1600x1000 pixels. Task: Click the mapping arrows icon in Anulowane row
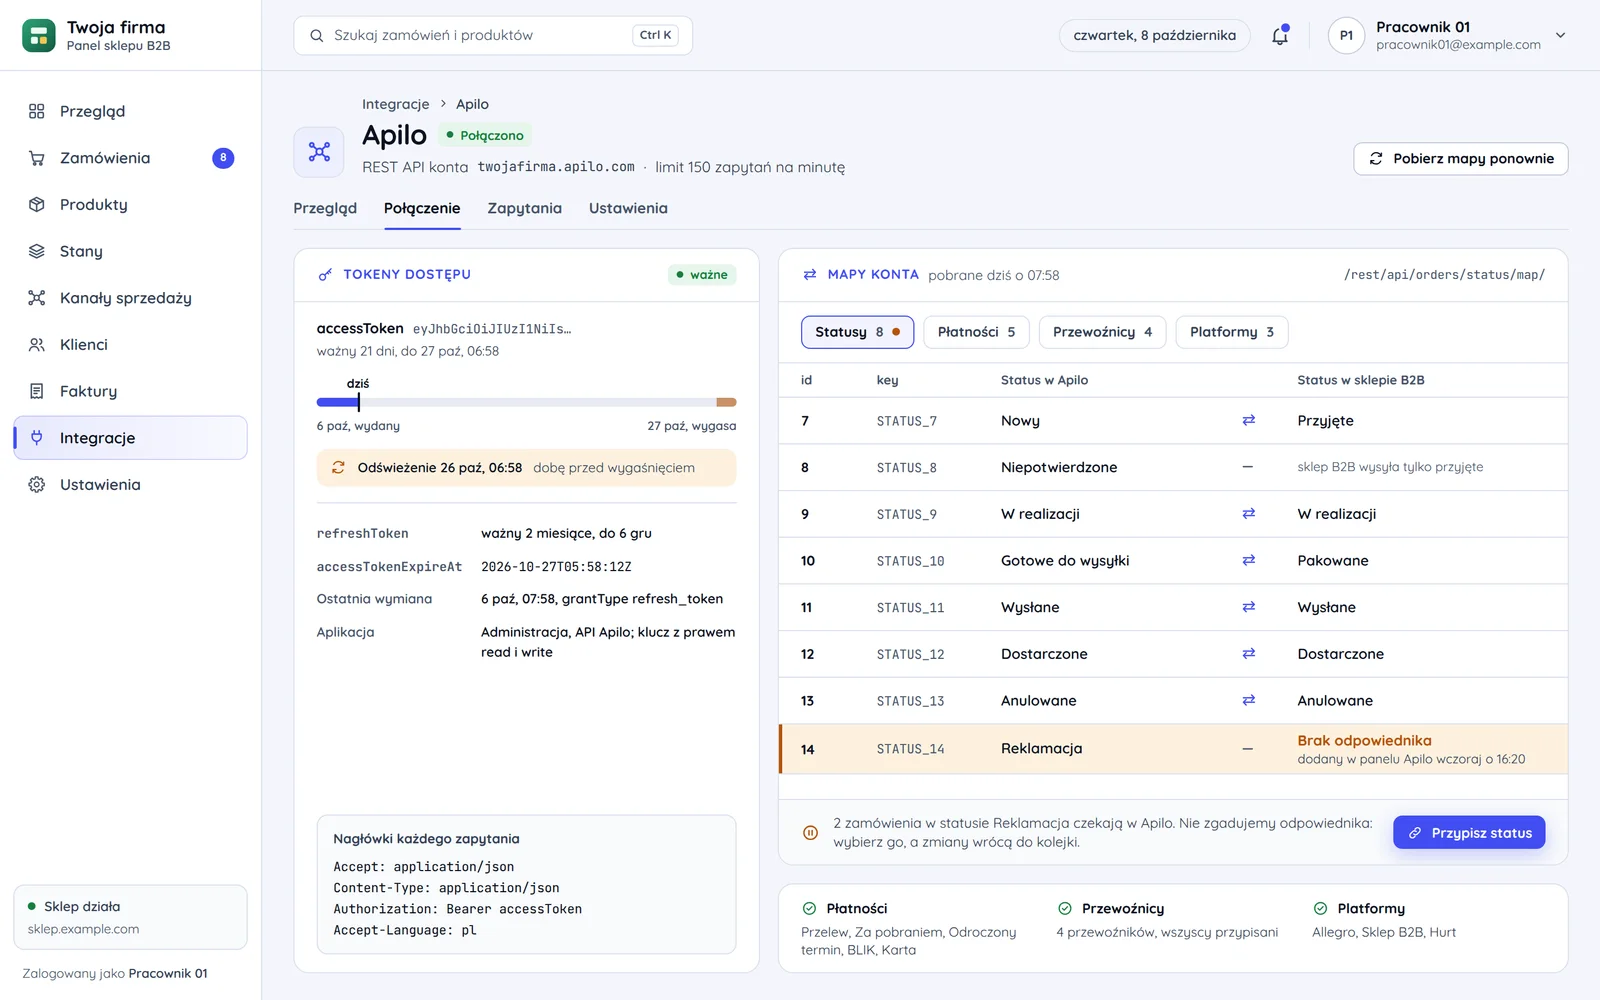click(1248, 701)
